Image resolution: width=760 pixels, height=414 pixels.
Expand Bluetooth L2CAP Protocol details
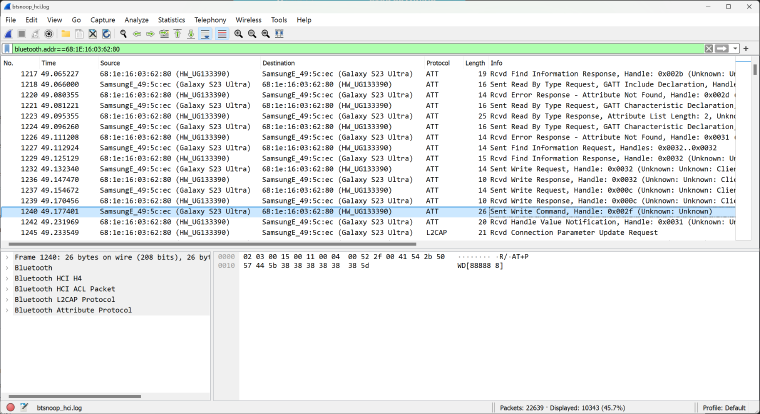tap(7, 300)
